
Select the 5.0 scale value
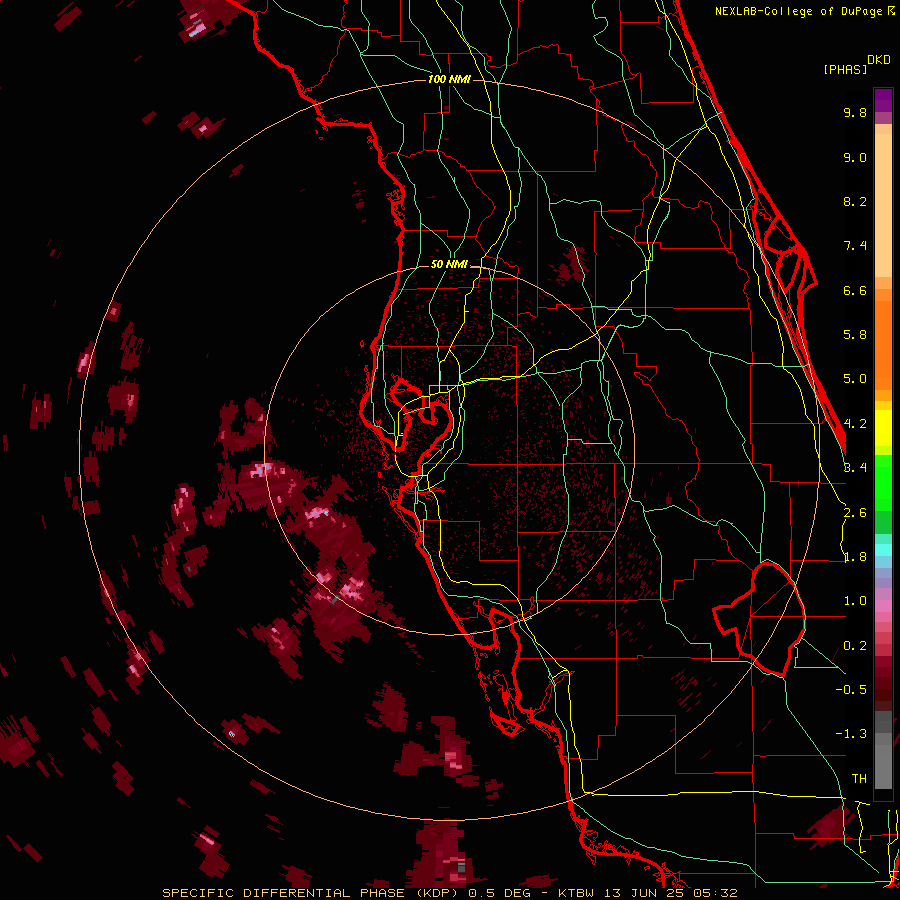coord(855,379)
